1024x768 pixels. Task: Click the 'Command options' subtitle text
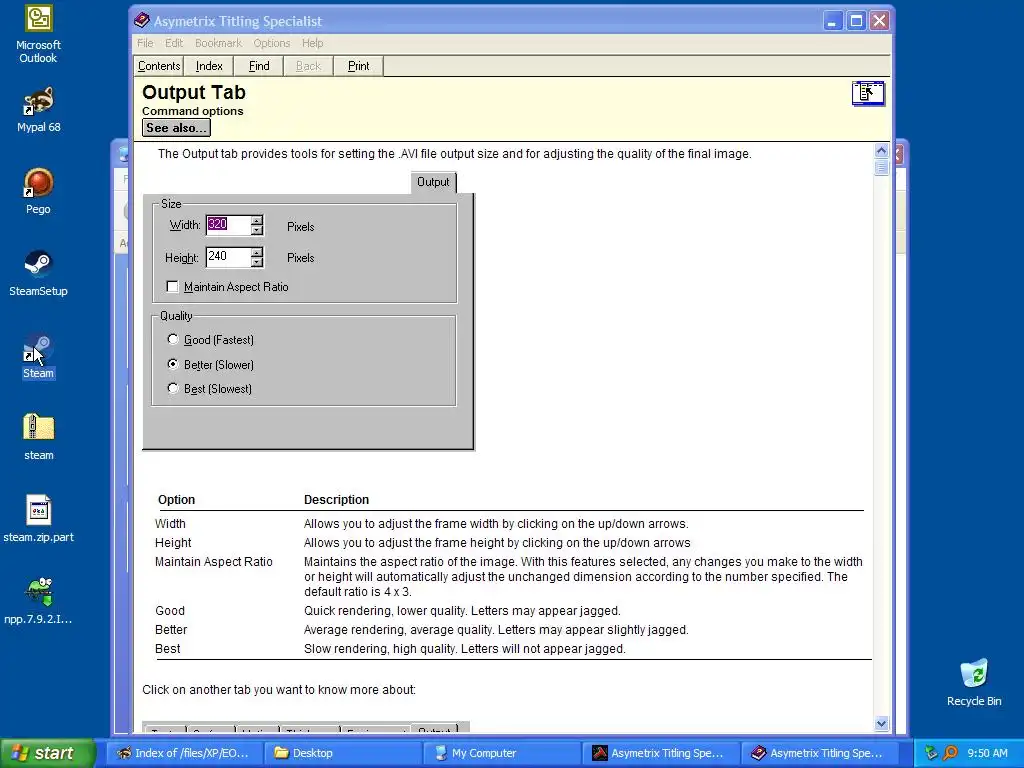tap(193, 111)
